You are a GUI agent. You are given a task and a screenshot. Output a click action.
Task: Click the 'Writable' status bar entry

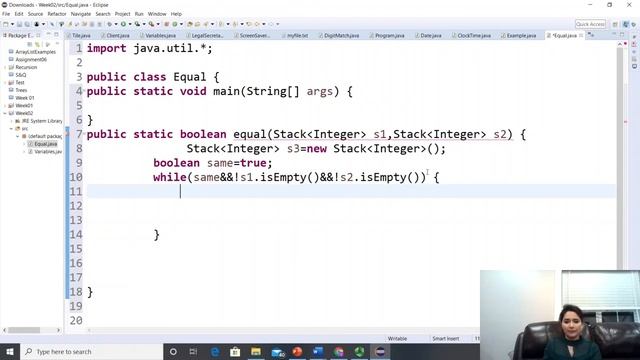[397, 339]
